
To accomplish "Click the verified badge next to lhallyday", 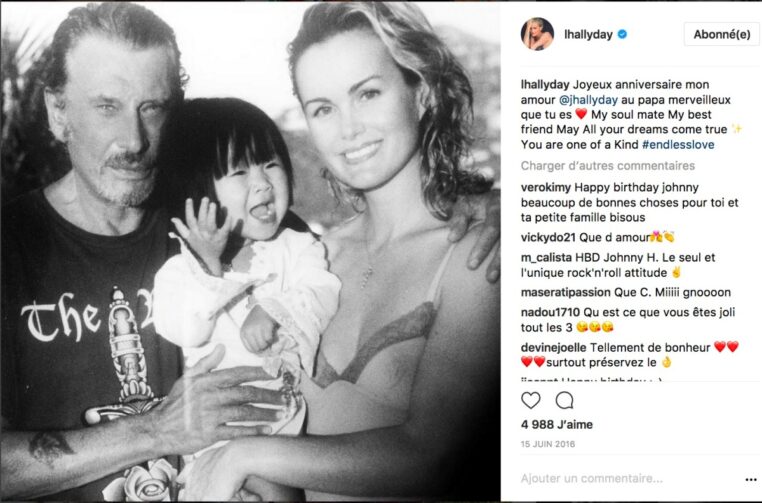I will click(622, 34).
